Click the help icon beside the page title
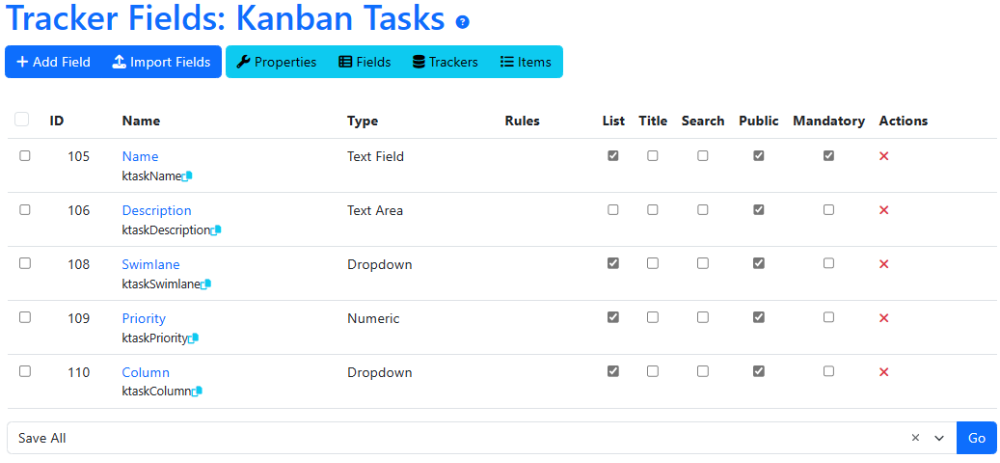This screenshot has height=463, width=1000. click(x=462, y=22)
